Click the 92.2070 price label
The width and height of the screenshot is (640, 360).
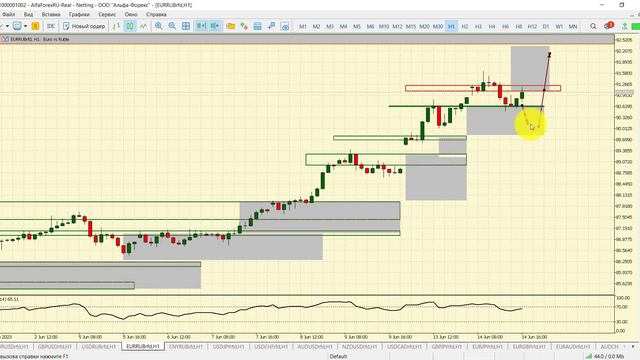point(624,51)
